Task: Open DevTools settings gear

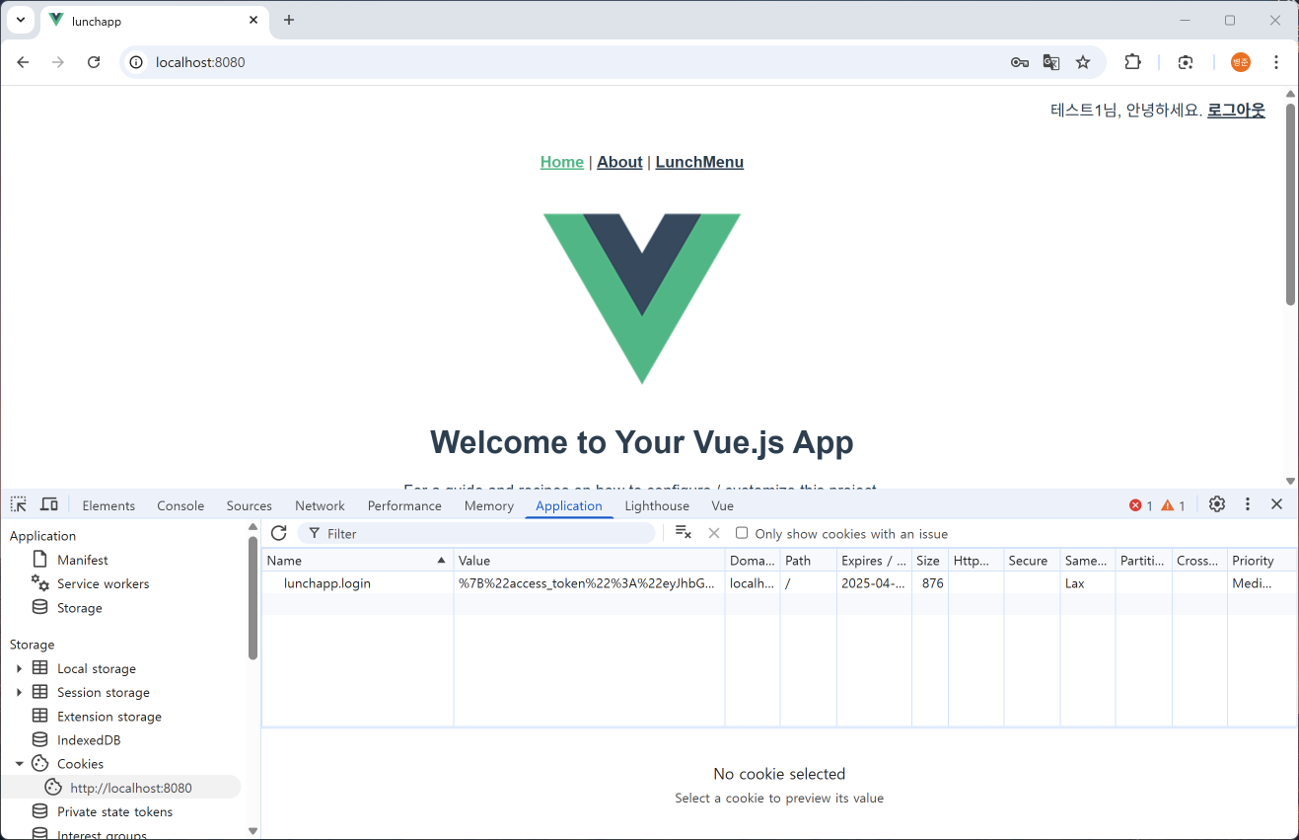Action: coord(1217,505)
